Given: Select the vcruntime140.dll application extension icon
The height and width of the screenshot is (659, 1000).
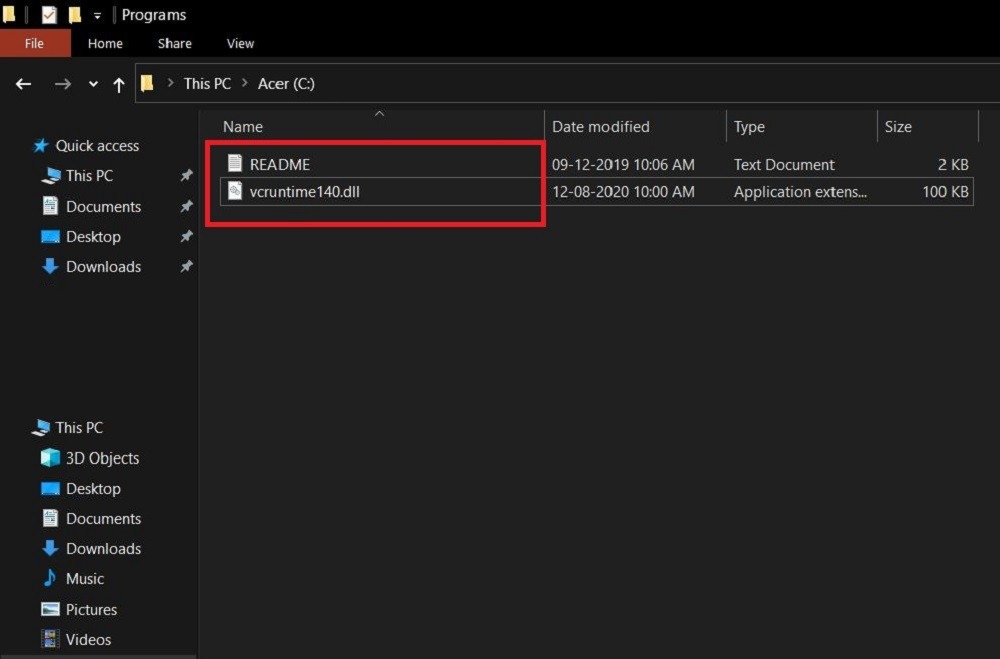Looking at the screenshot, I should click(x=235, y=191).
